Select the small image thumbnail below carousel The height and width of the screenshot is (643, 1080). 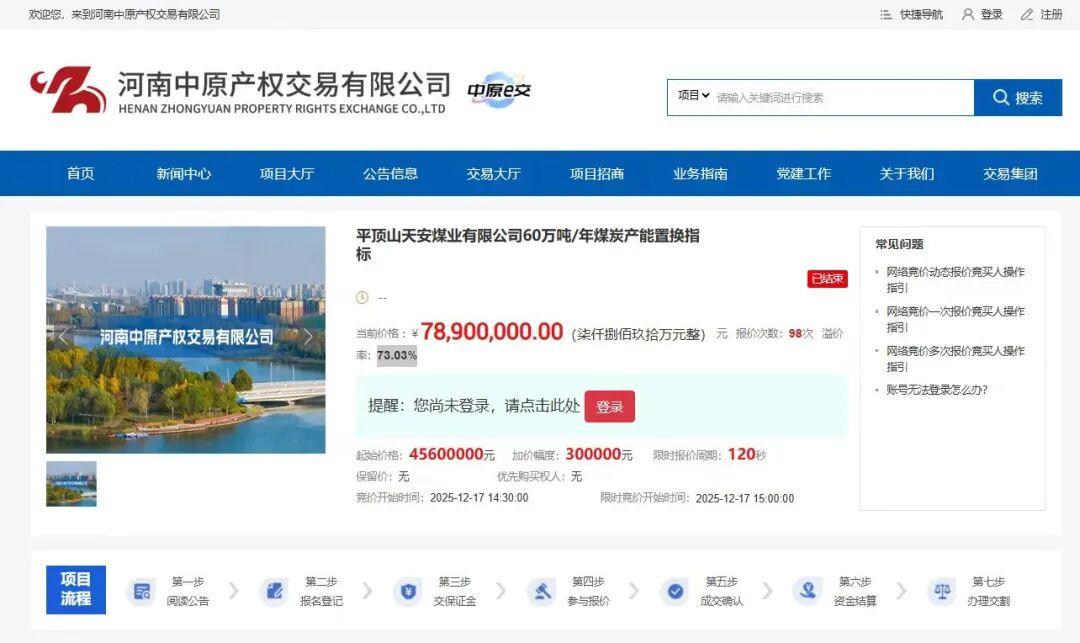coord(72,484)
